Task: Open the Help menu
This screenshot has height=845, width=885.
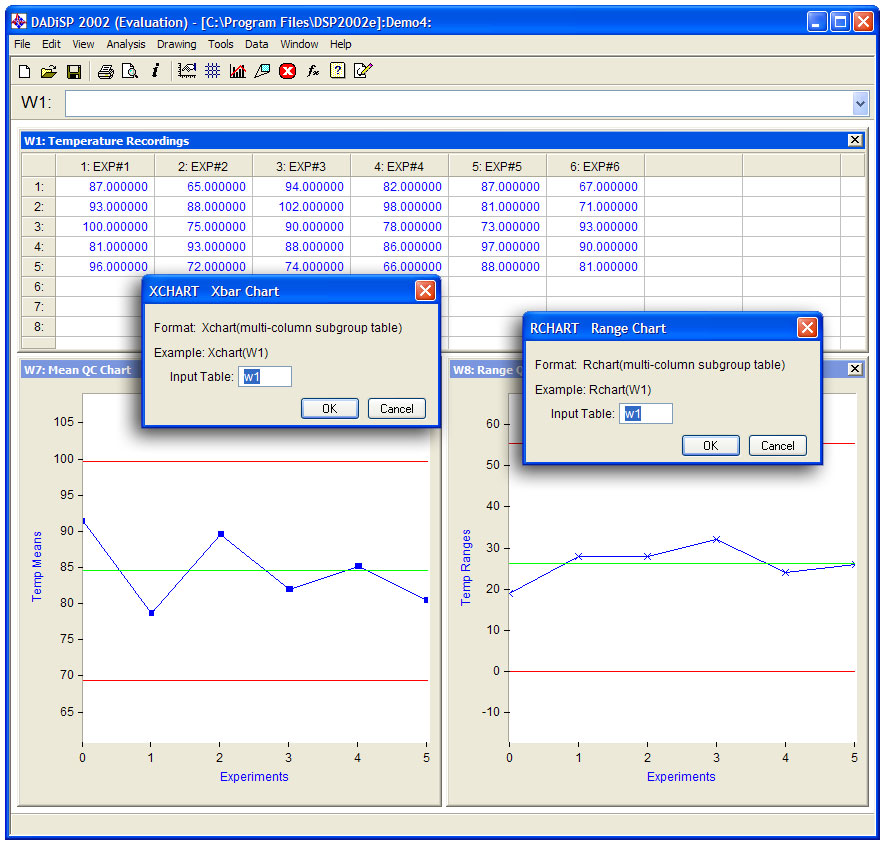Action: coord(340,44)
